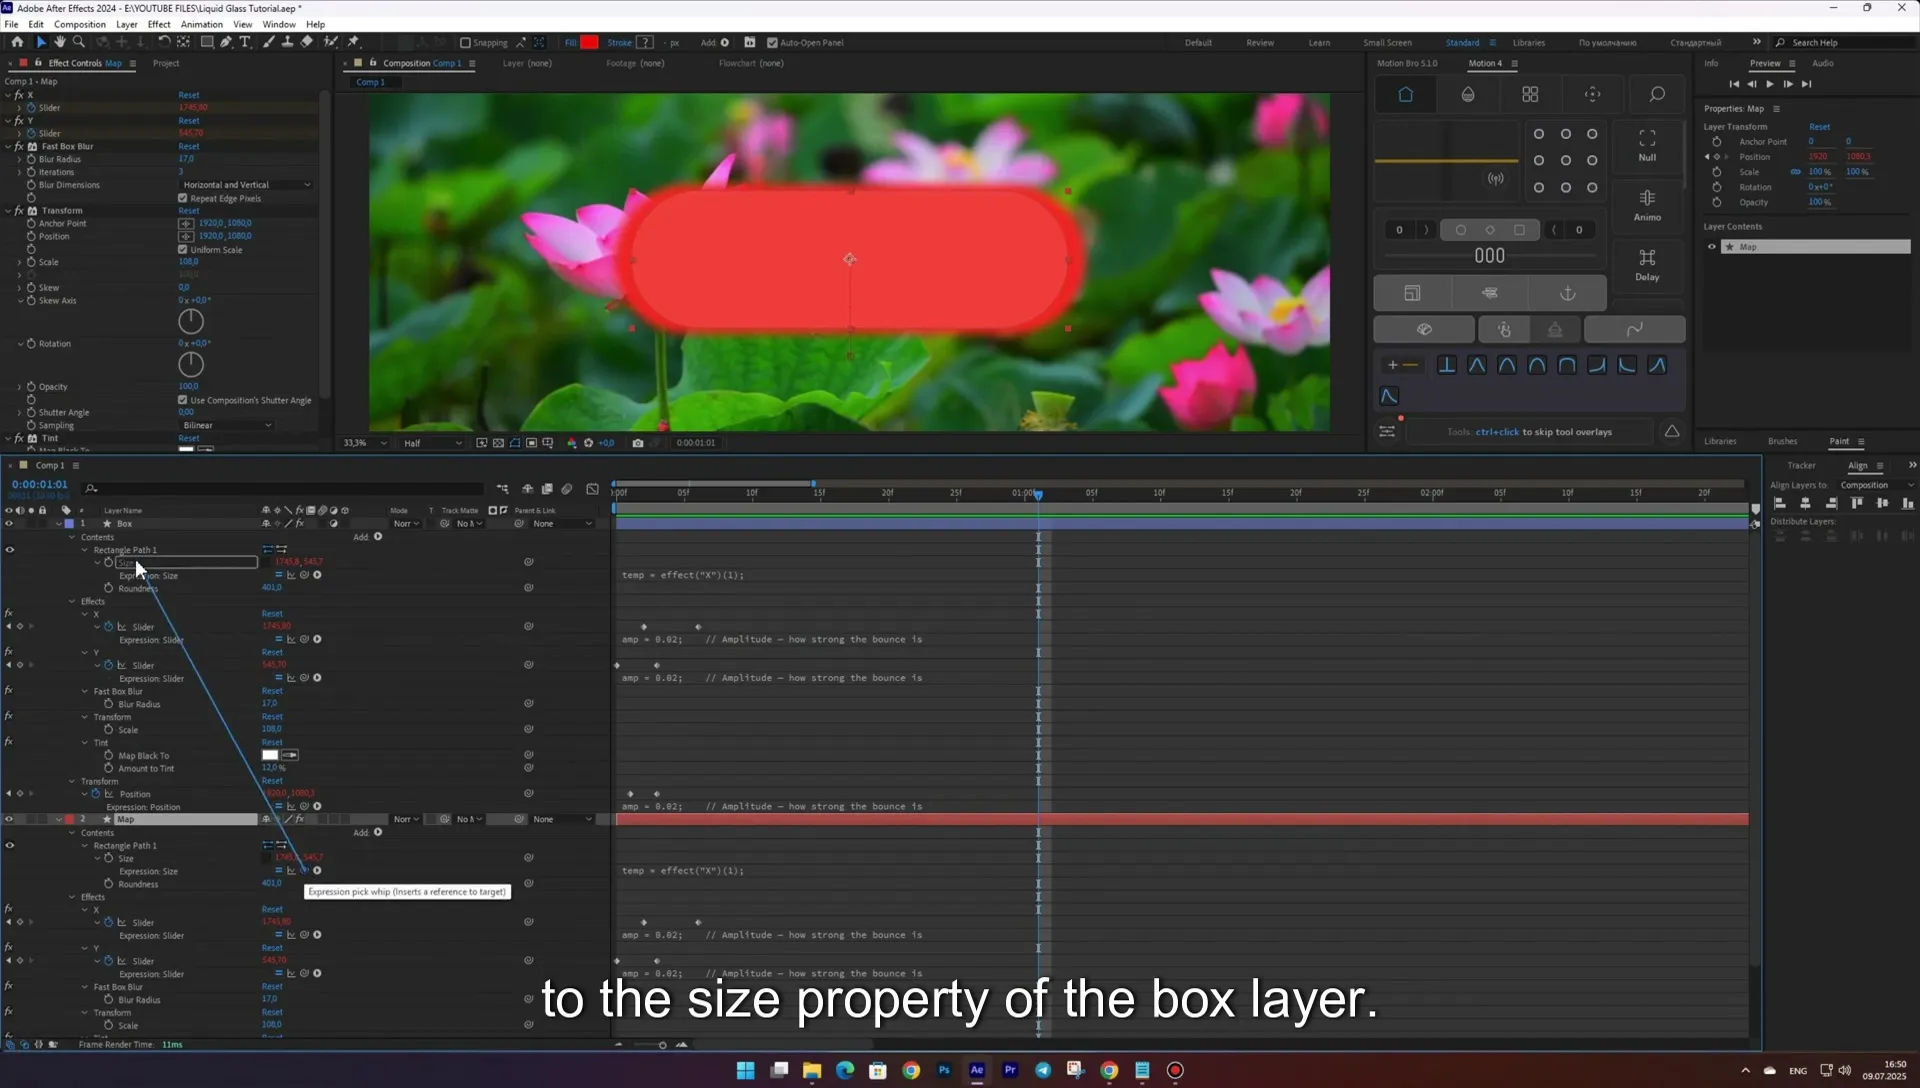Open Align Layers to Composition dropdown
The width and height of the screenshot is (1920, 1088).
(x=1877, y=485)
